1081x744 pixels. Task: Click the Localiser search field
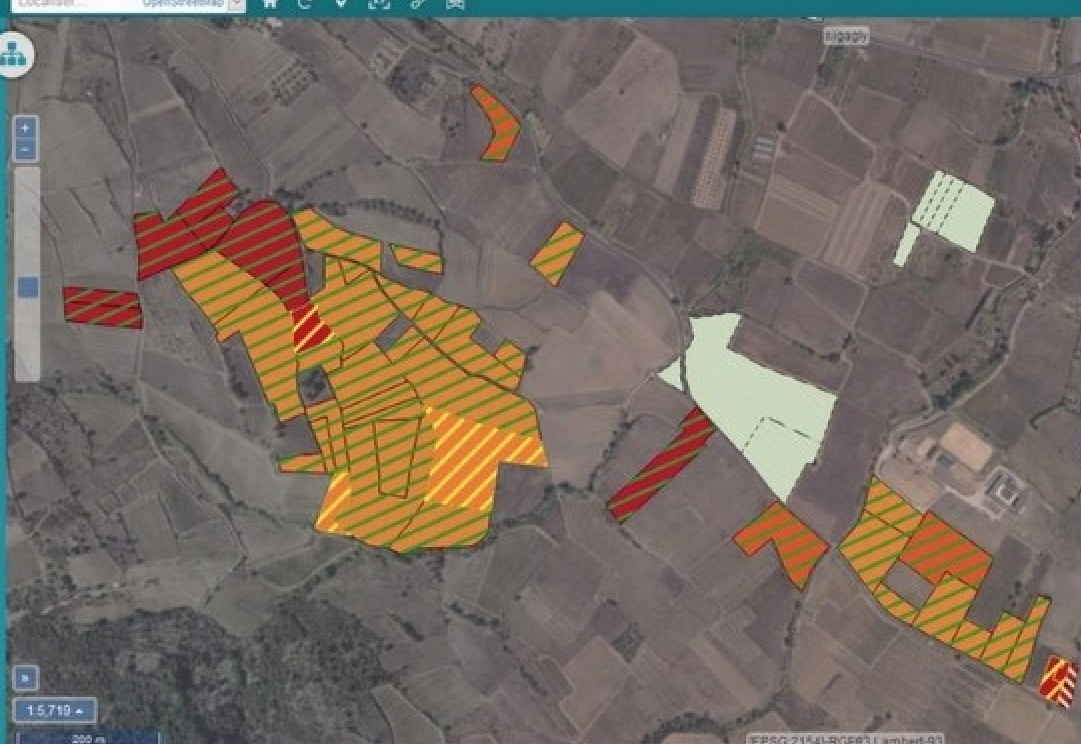[x=76, y=4]
